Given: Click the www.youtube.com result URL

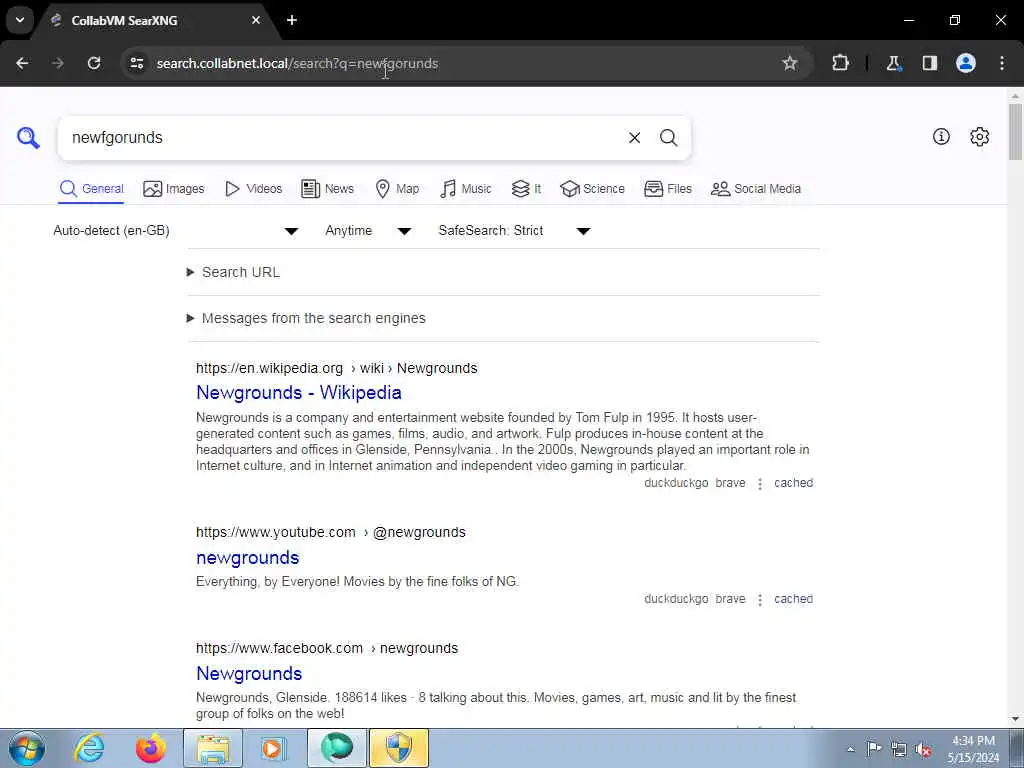Looking at the screenshot, I should tap(330, 532).
